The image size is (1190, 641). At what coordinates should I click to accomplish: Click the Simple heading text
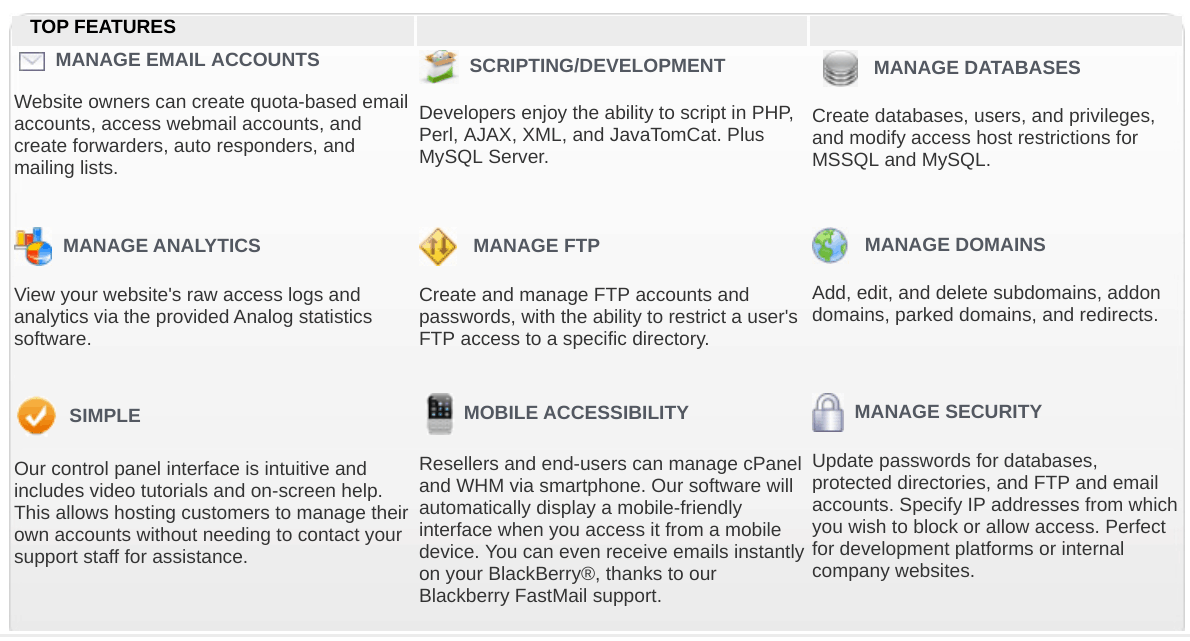click(105, 416)
